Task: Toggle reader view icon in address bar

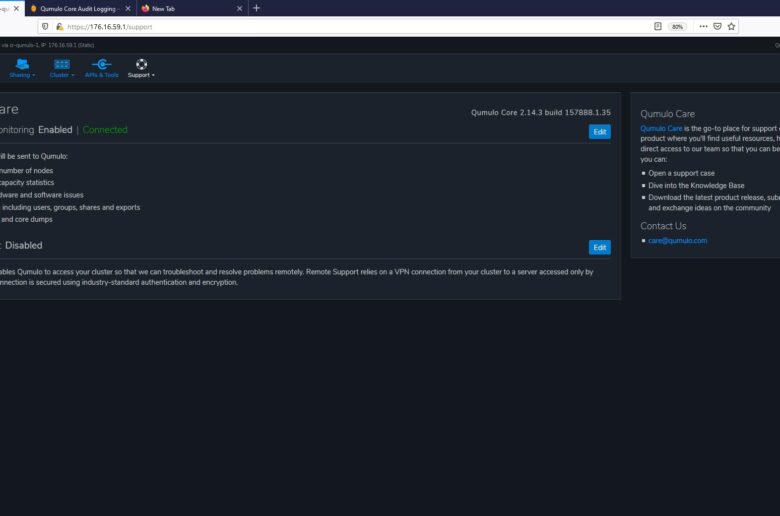Action: [658, 26]
